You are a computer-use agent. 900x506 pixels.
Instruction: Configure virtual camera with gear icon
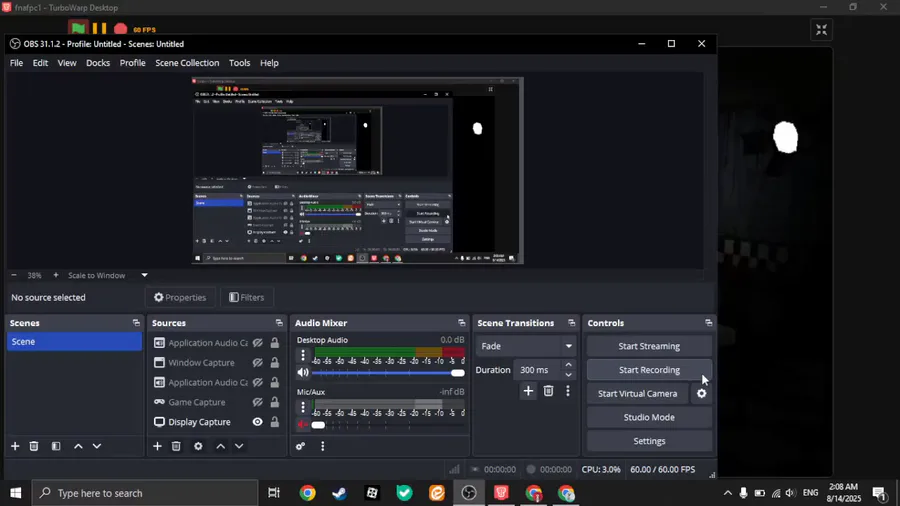(701, 394)
